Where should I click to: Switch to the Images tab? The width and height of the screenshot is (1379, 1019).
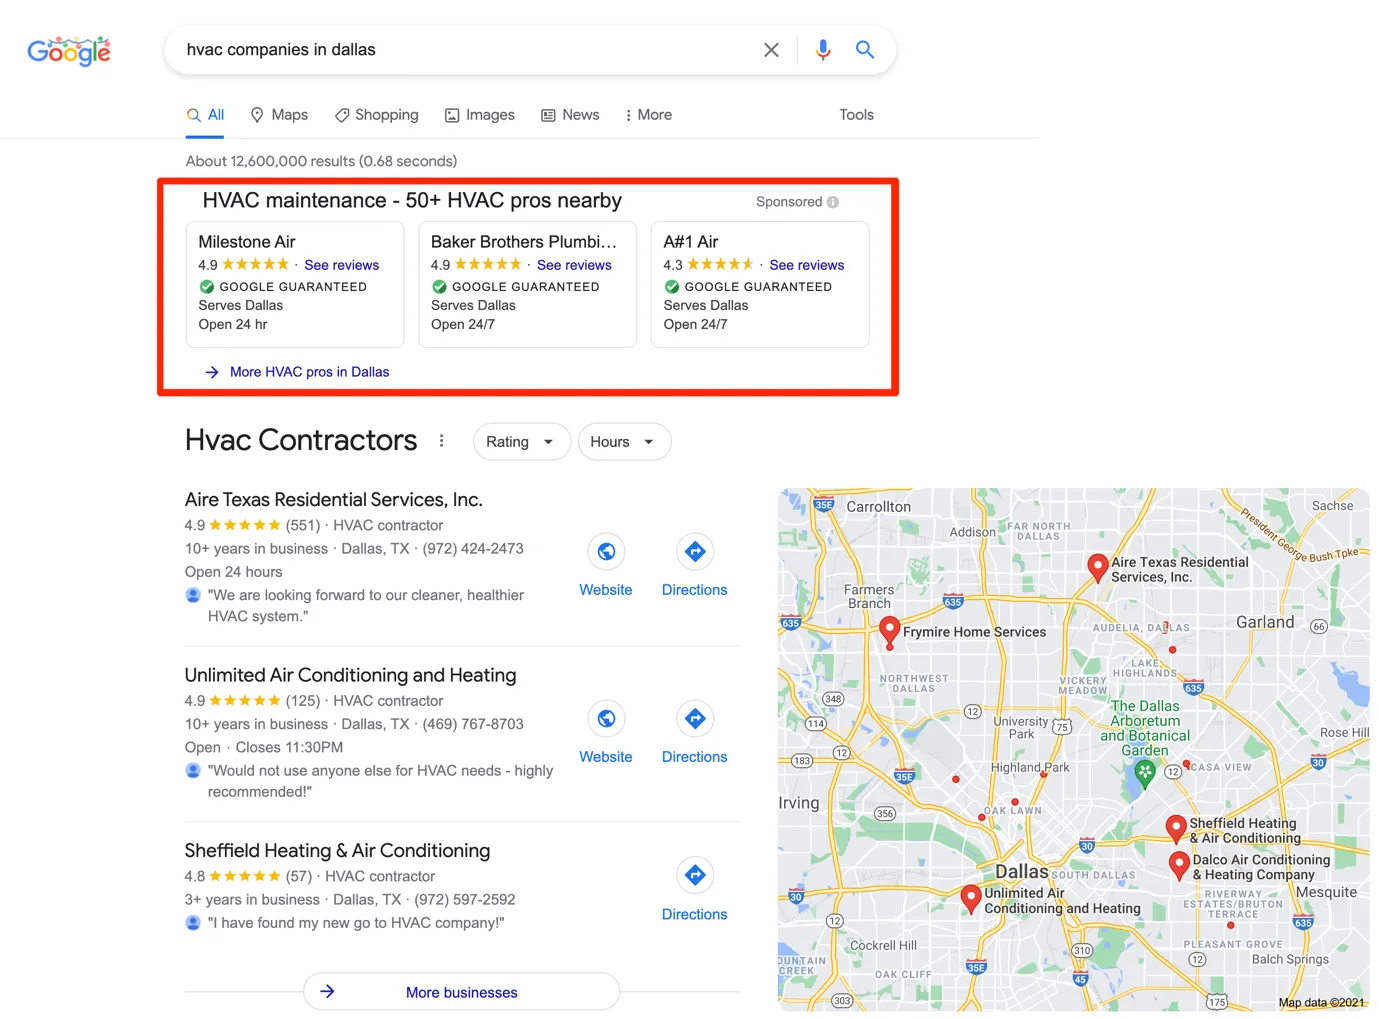tap(480, 115)
